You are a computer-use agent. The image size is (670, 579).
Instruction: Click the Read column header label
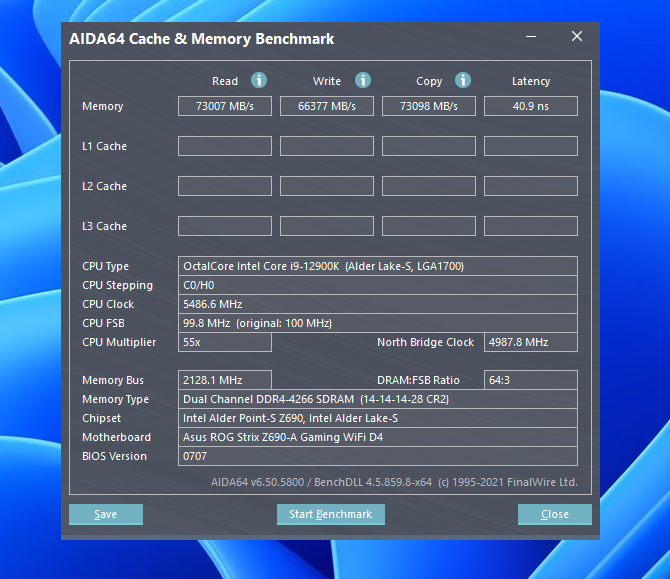[225, 81]
